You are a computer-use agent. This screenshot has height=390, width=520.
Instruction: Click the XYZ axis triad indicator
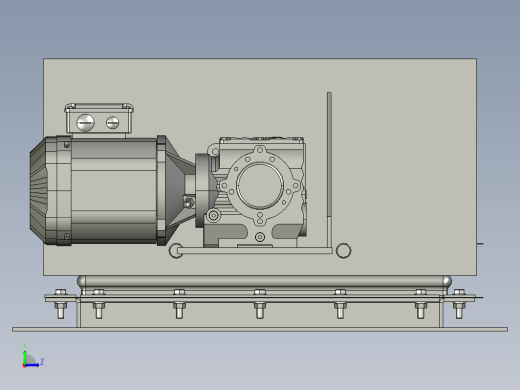click(32, 356)
